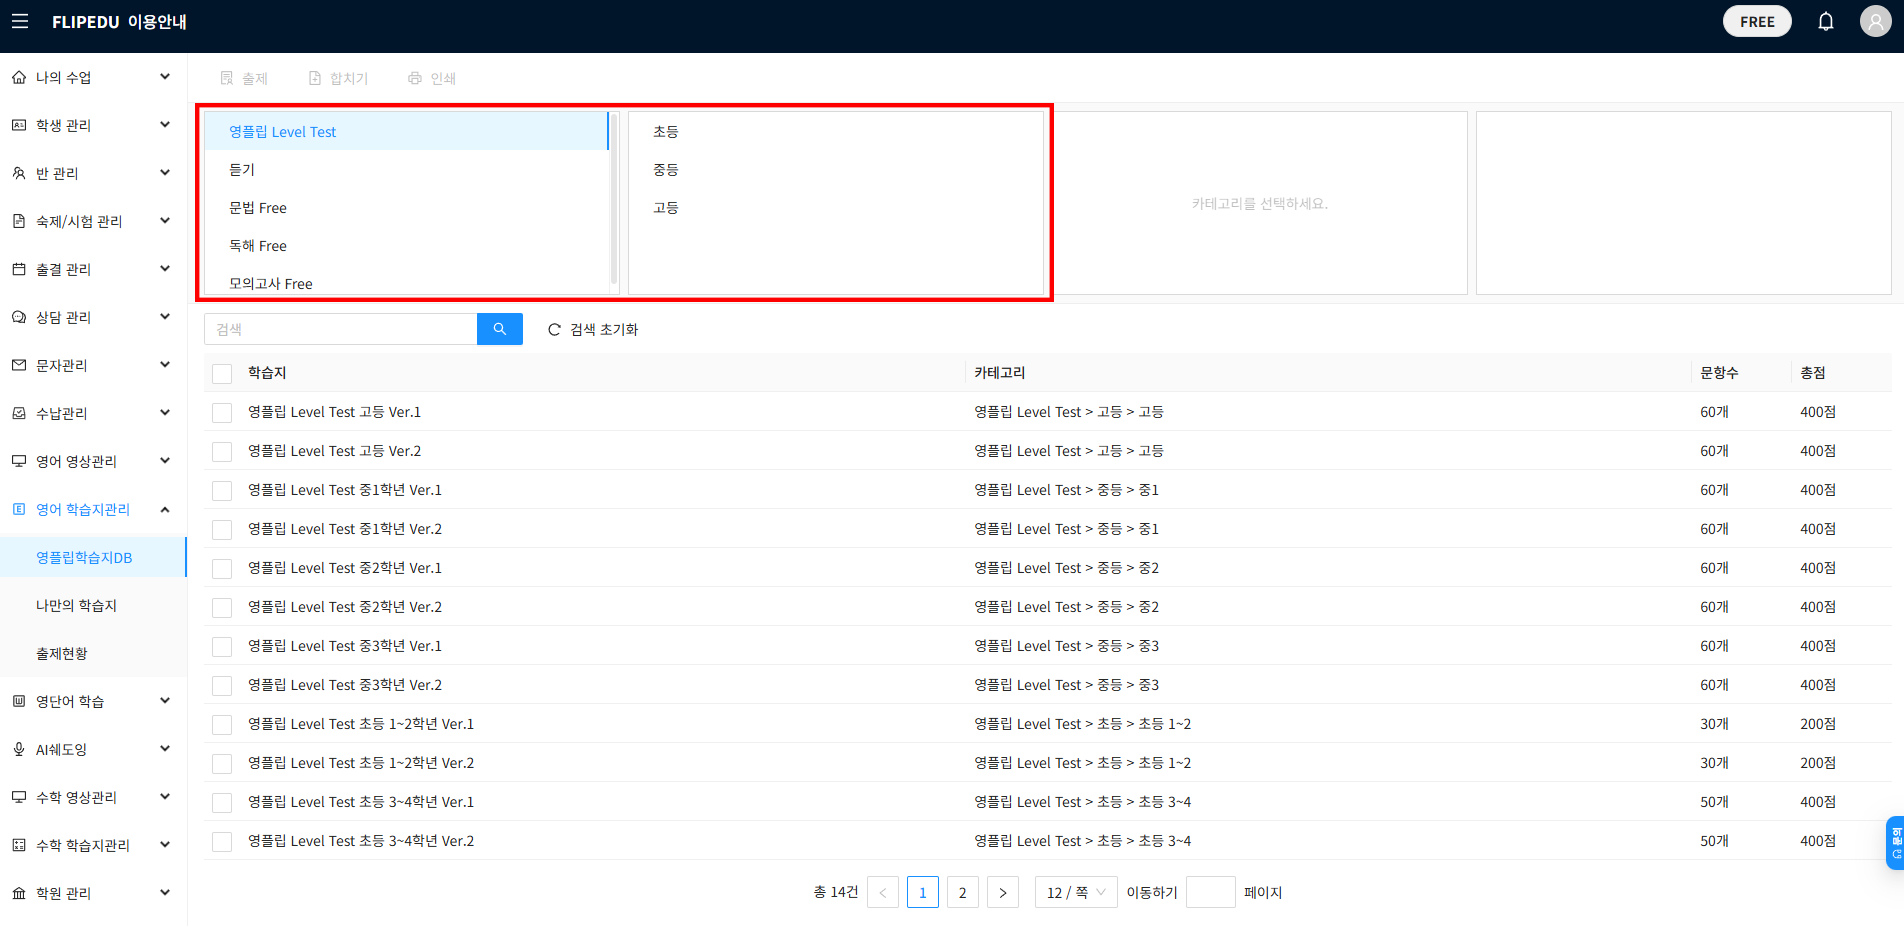1904x926 pixels.
Task: Expand the 나의 수업 menu chevron
Action: (165, 77)
